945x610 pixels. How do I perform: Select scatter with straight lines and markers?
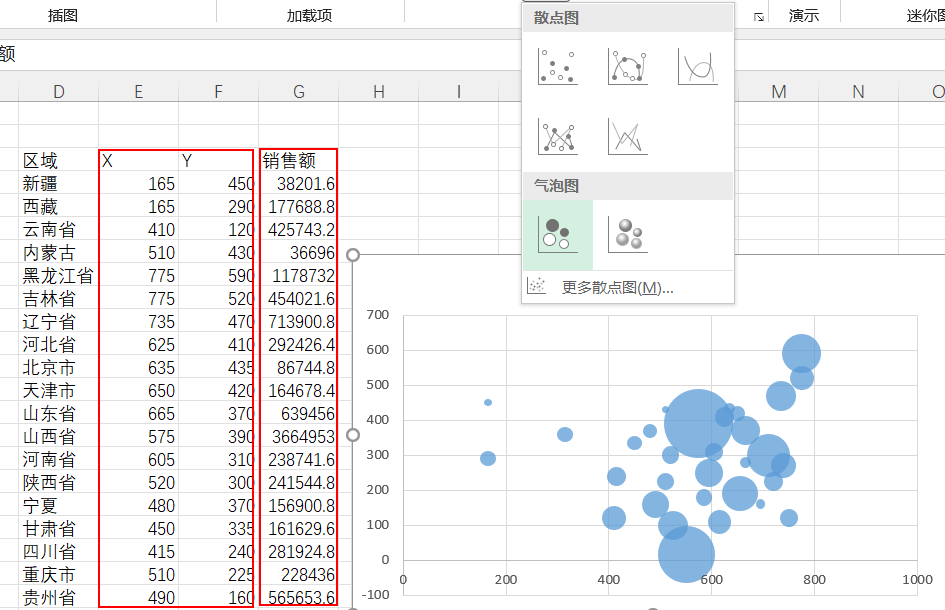[557, 136]
